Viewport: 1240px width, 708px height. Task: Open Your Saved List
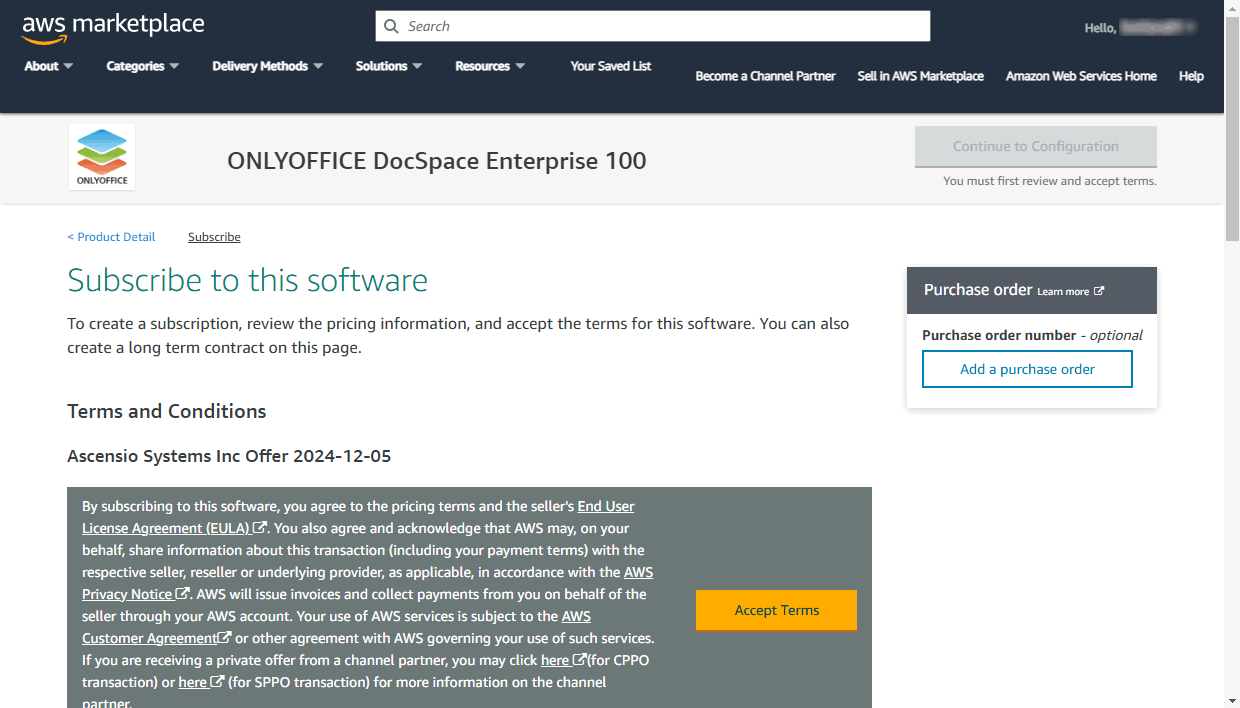coord(610,66)
